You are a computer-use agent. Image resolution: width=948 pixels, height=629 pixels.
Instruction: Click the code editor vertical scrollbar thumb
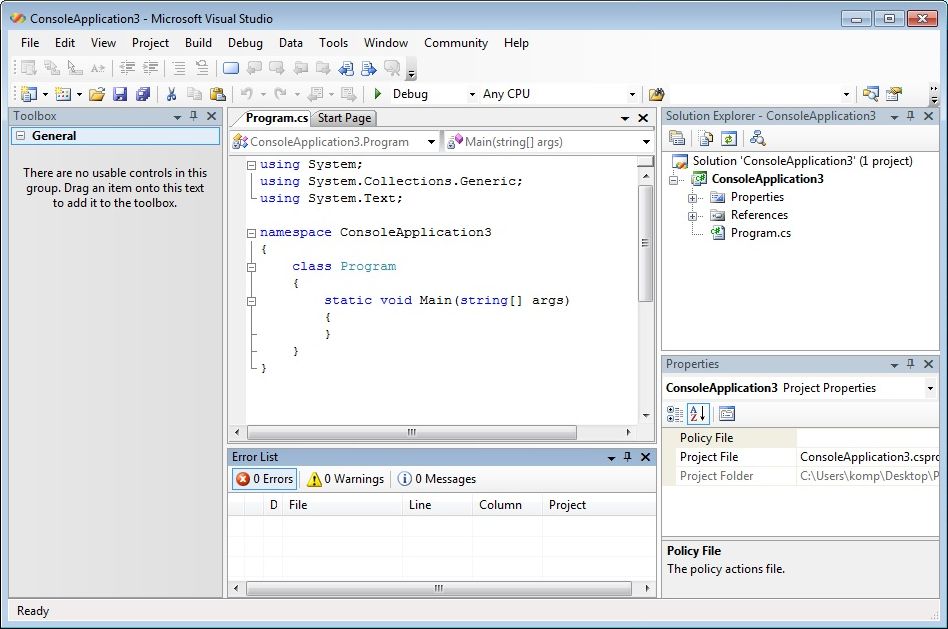point(646,243)
